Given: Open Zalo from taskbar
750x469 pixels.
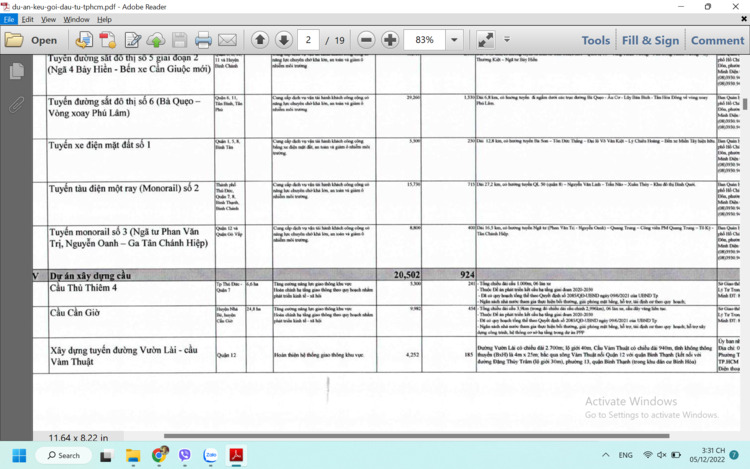Looking at the screenshot, I should [210, 455].
